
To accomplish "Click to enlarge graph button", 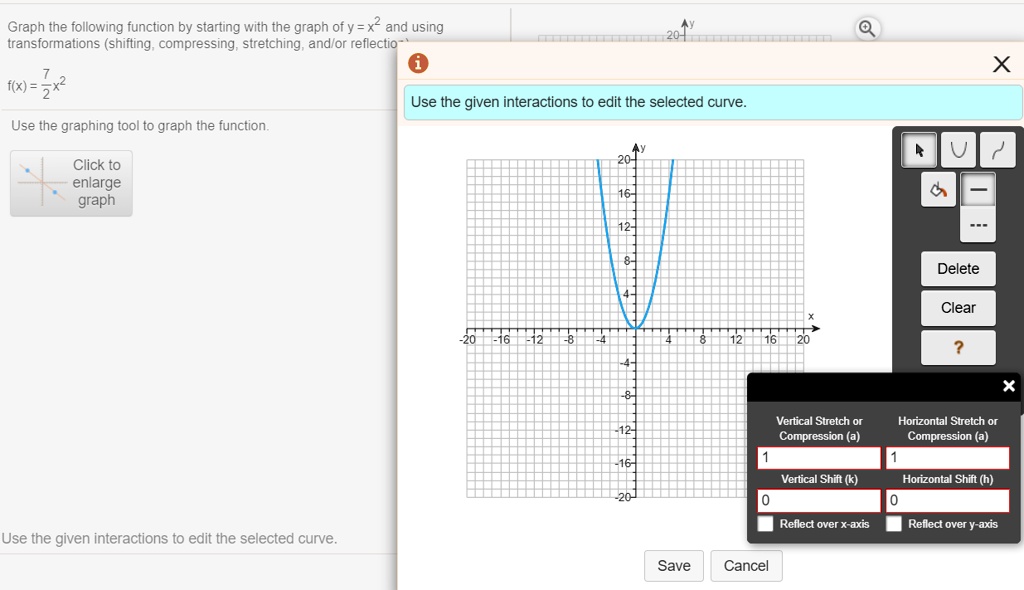I will click(x=71, y=183).
